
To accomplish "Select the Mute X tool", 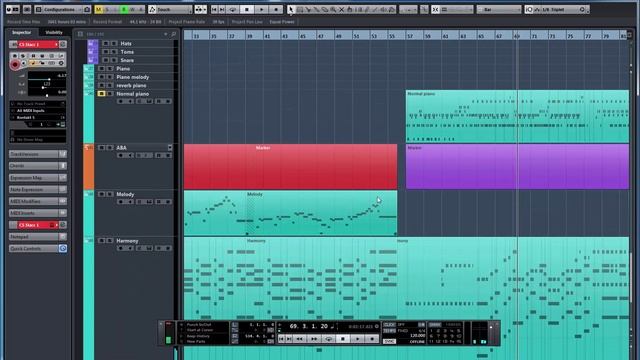I will coord(341,9).
